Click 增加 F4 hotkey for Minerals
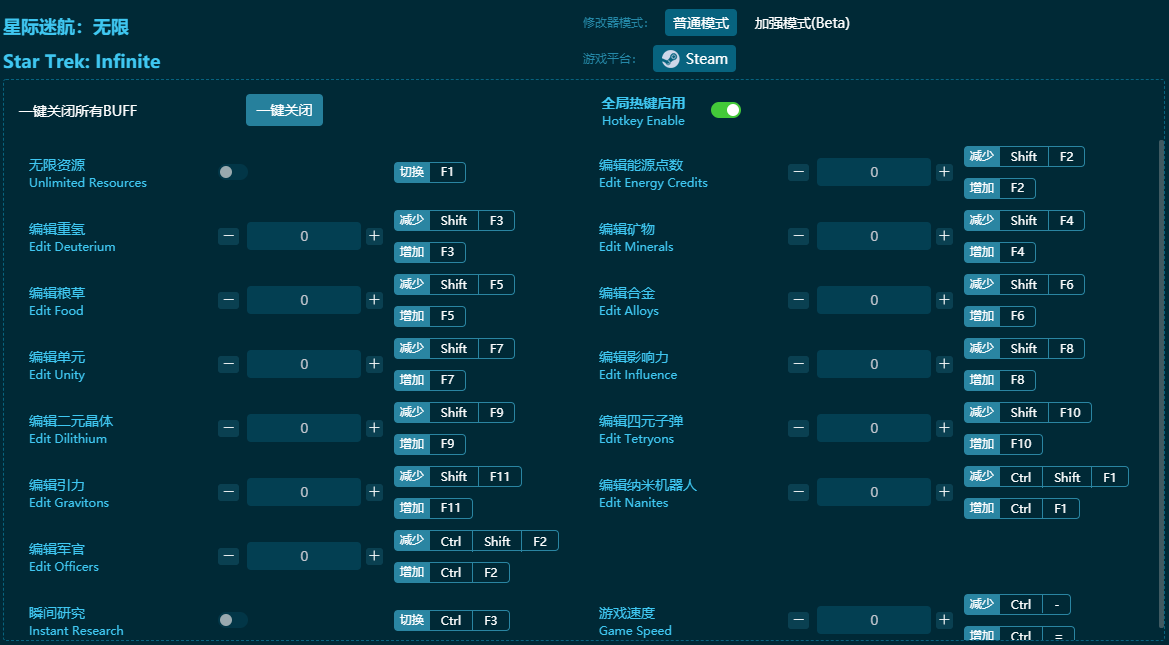The width and height of the screenshot is (1169, 645). [x=1000, y=252]
